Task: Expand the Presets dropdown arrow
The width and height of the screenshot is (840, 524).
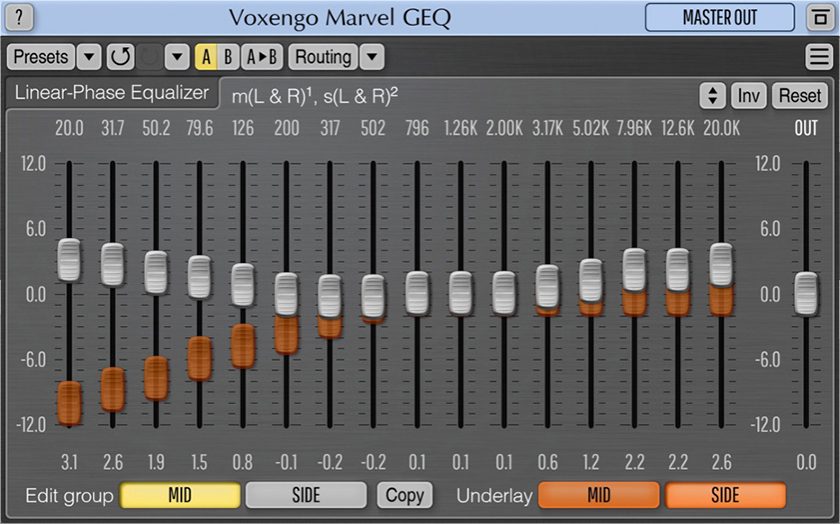Action: (89, 57)
